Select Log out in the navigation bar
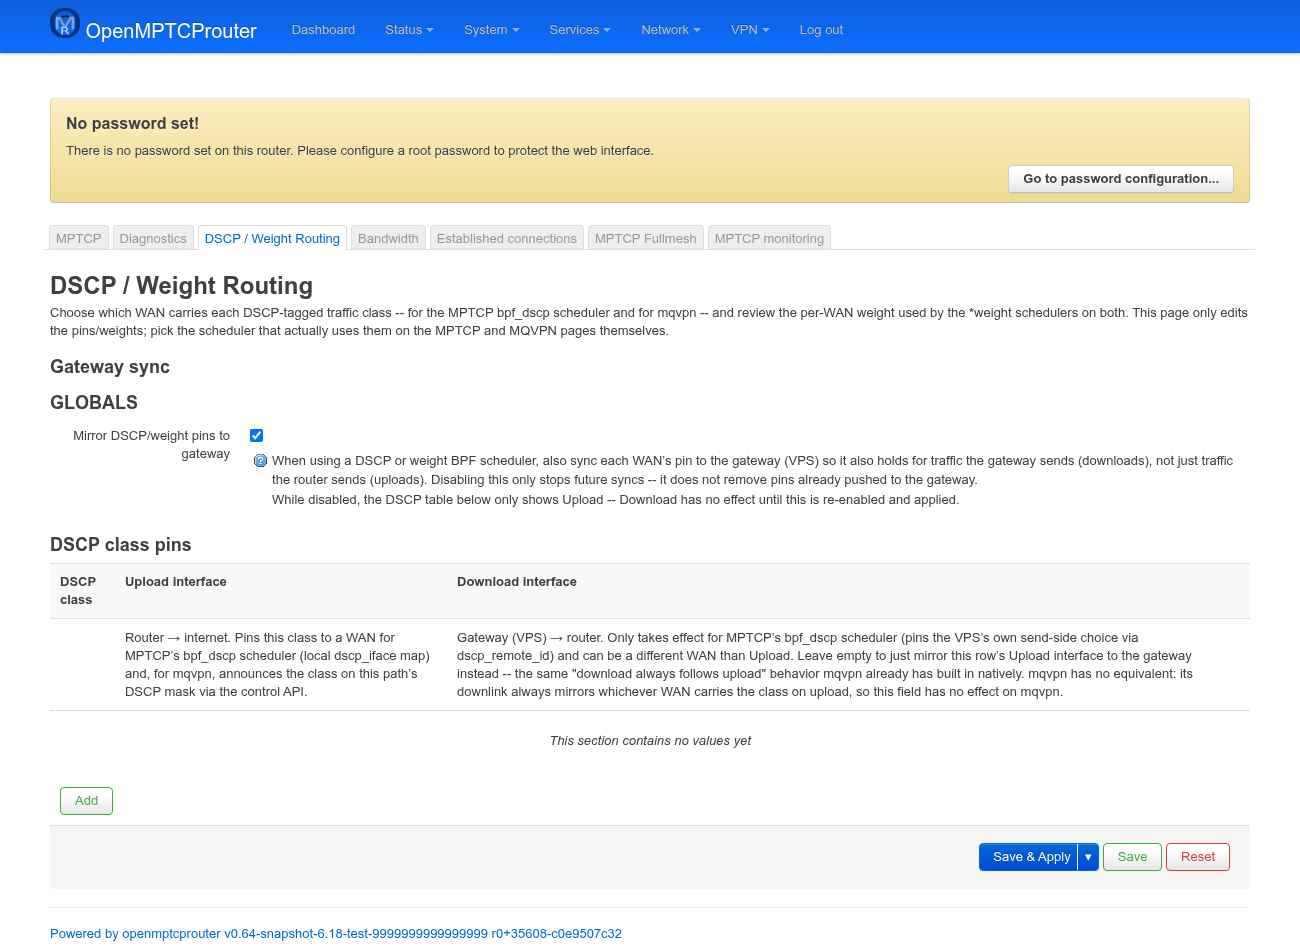The image size is (1300, 948). click(x=821, y=30)
